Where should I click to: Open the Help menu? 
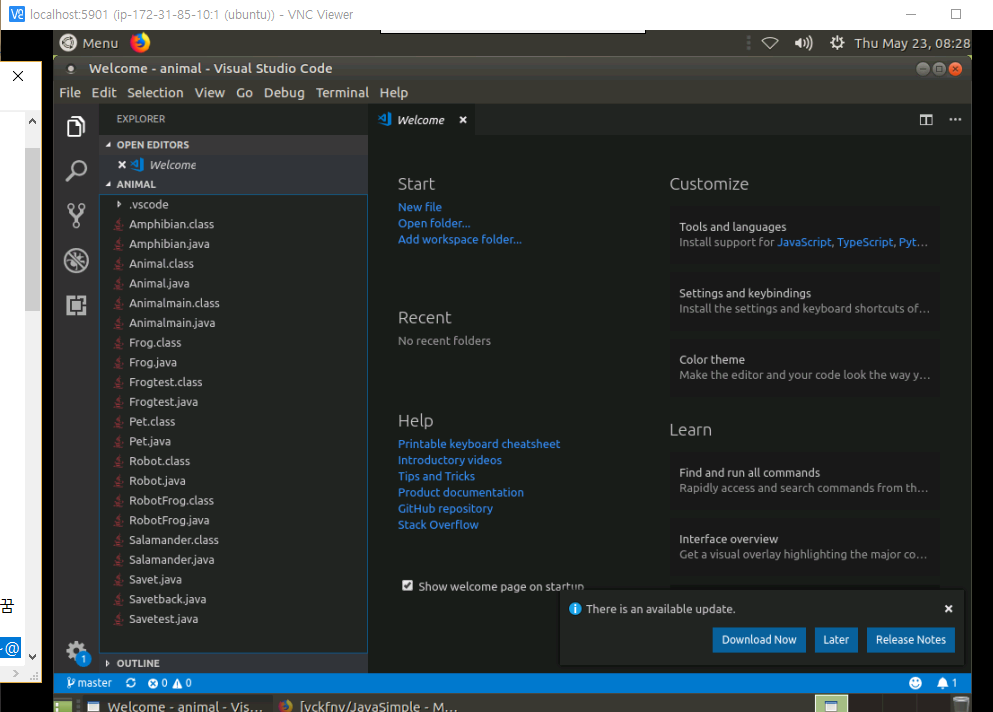tap(393, 92)
